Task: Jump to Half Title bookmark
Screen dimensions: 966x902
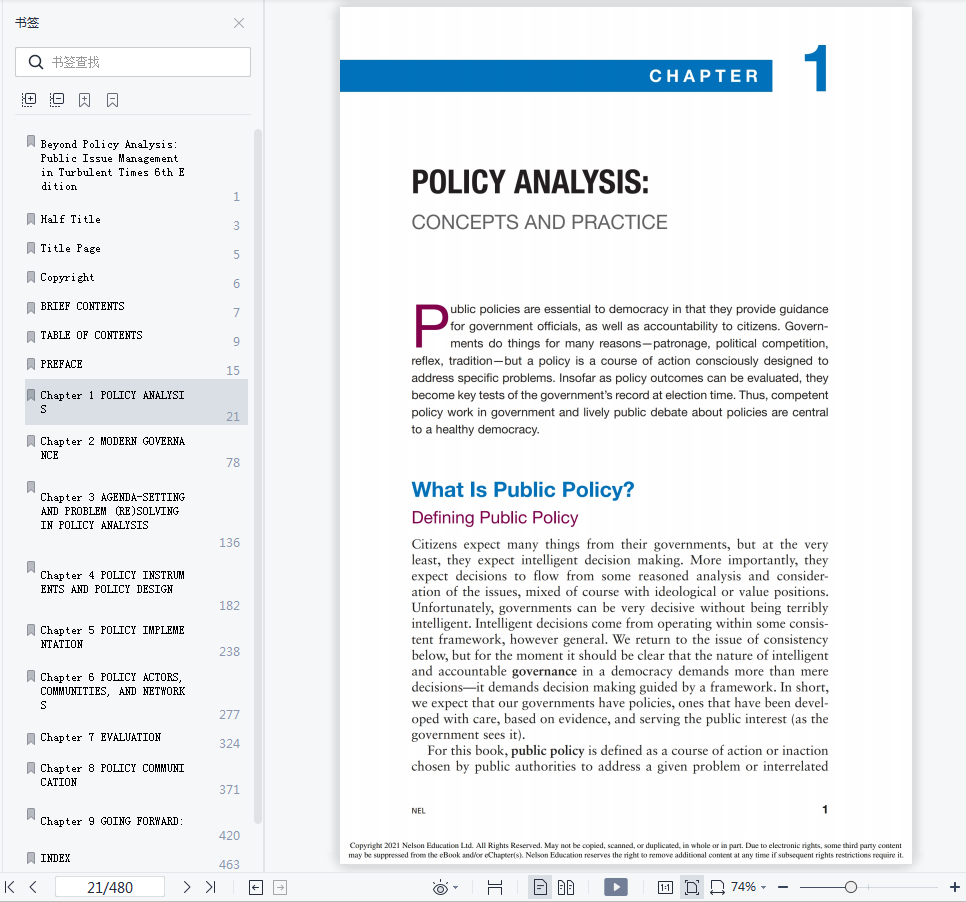Action: (71, 219)
